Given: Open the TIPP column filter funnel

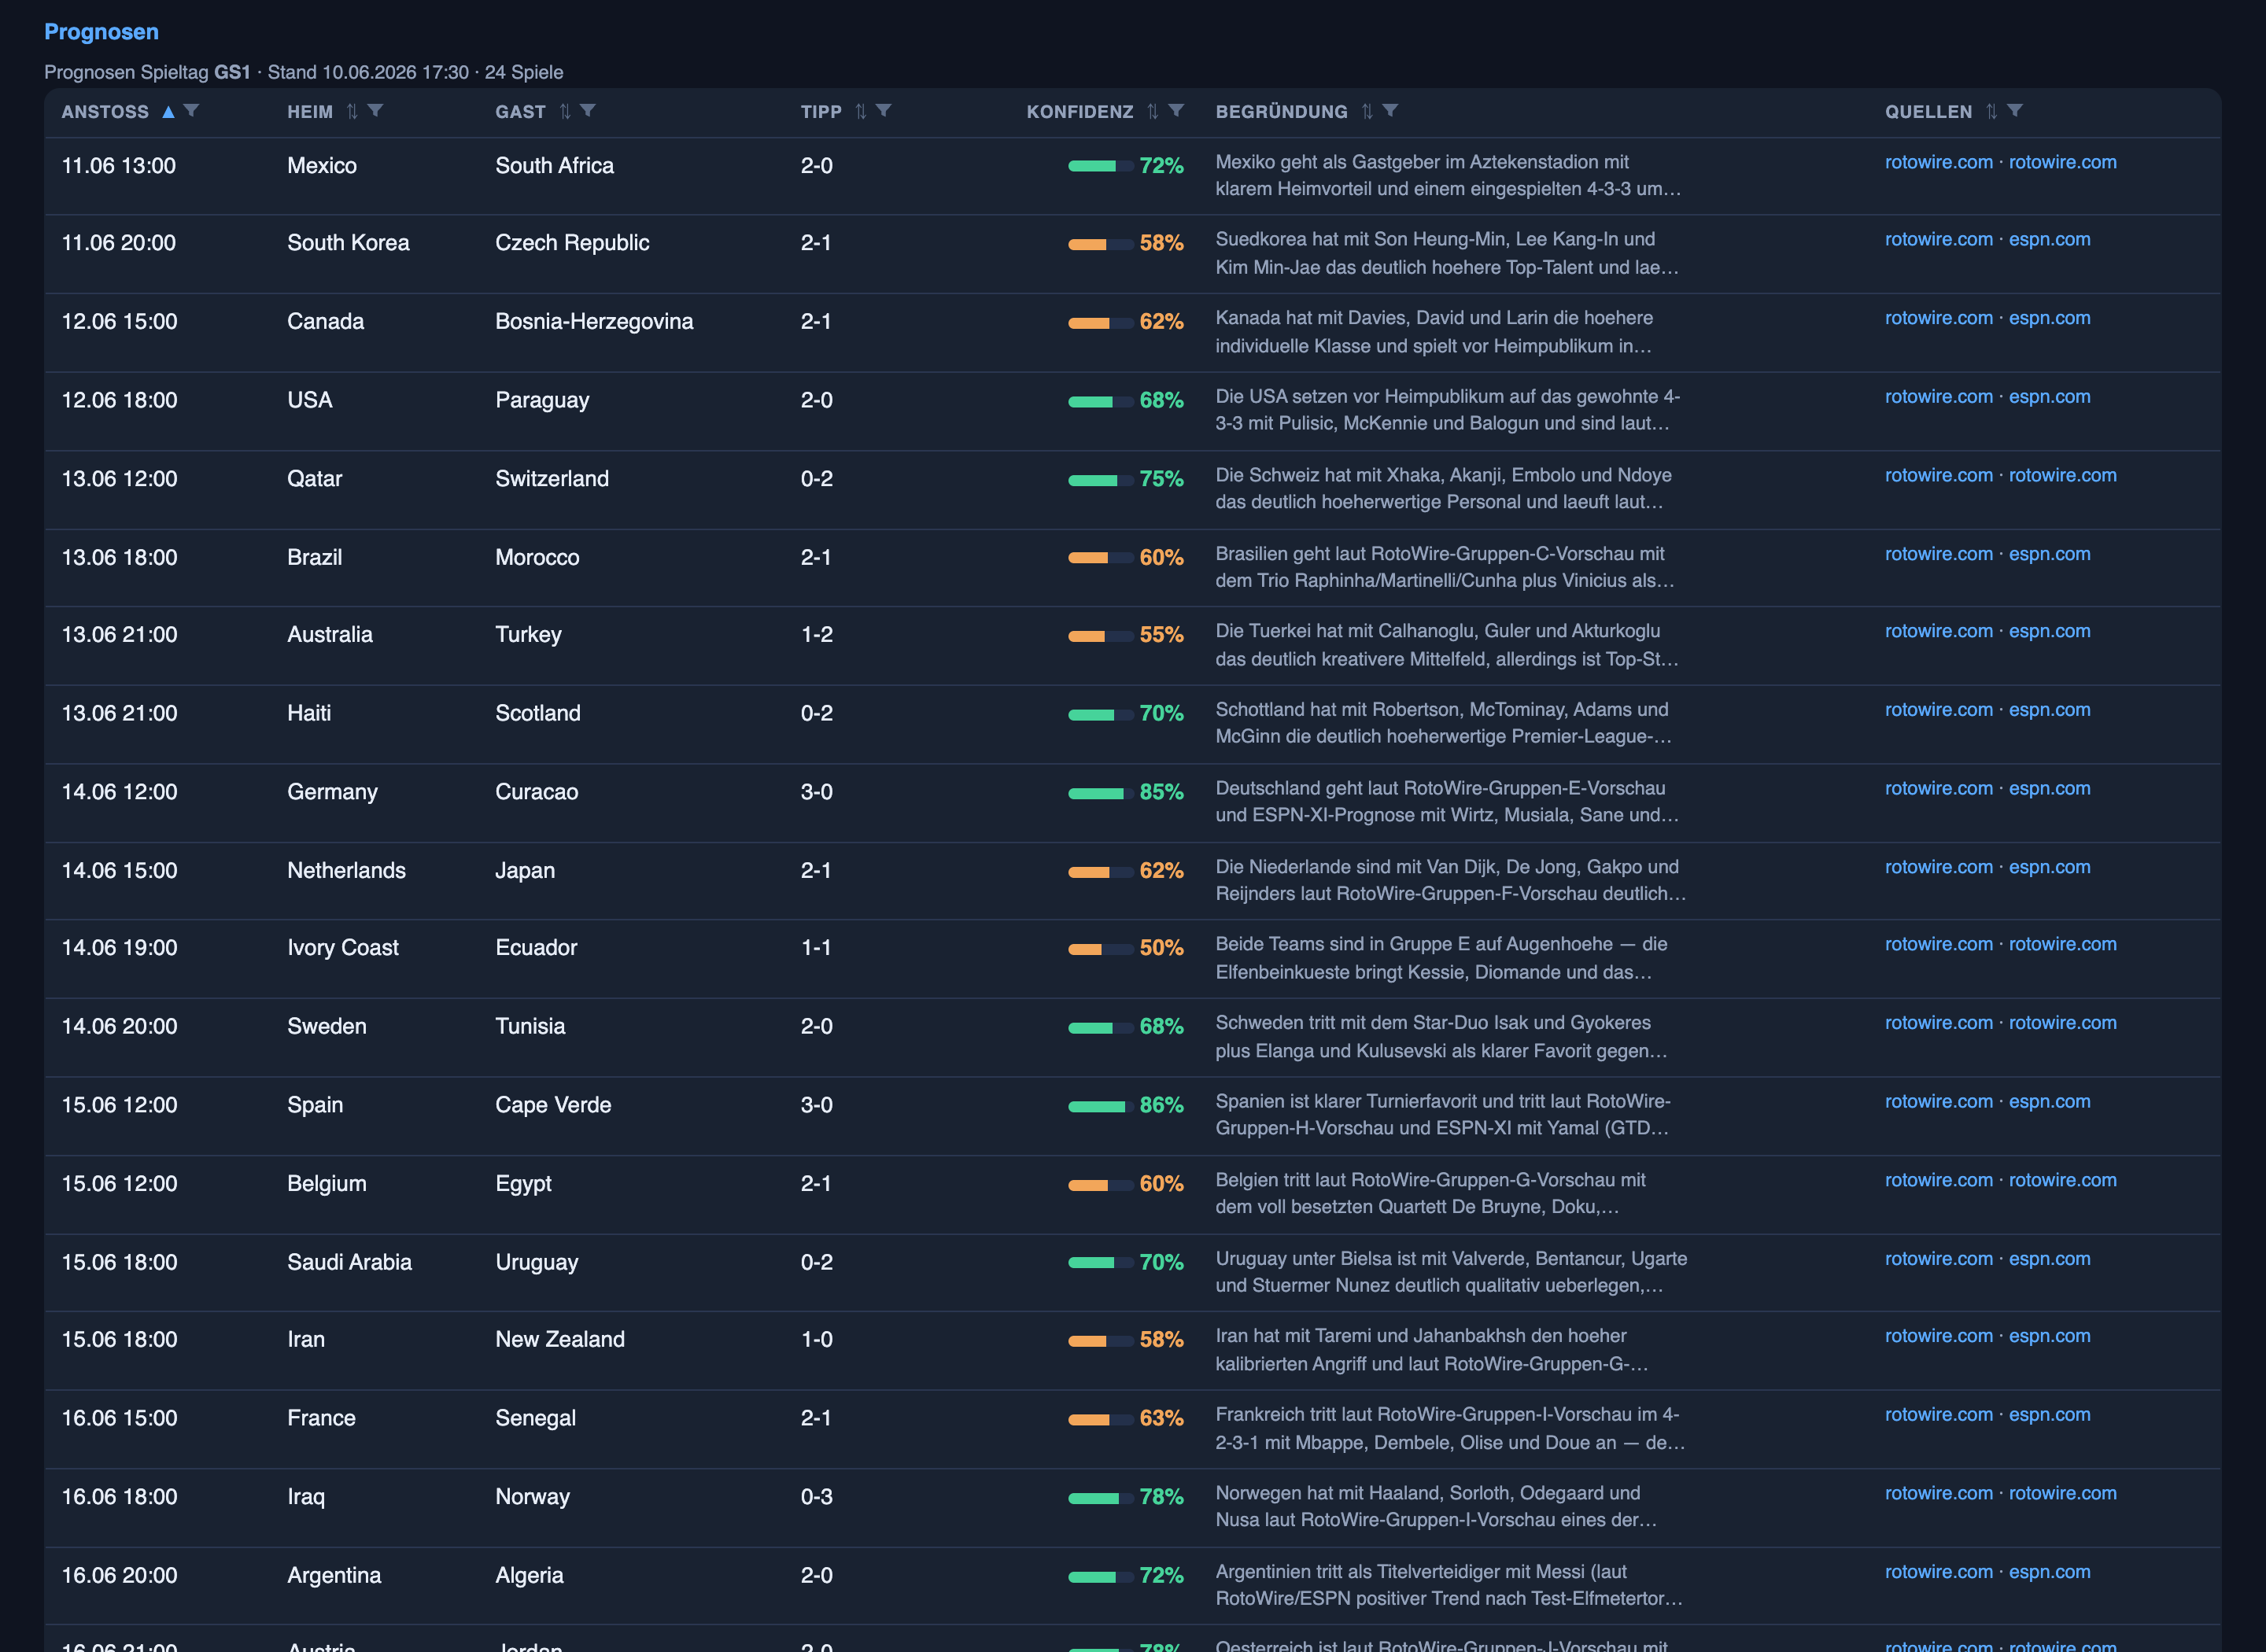Looking at the screenshot, I should pos(883,111).
